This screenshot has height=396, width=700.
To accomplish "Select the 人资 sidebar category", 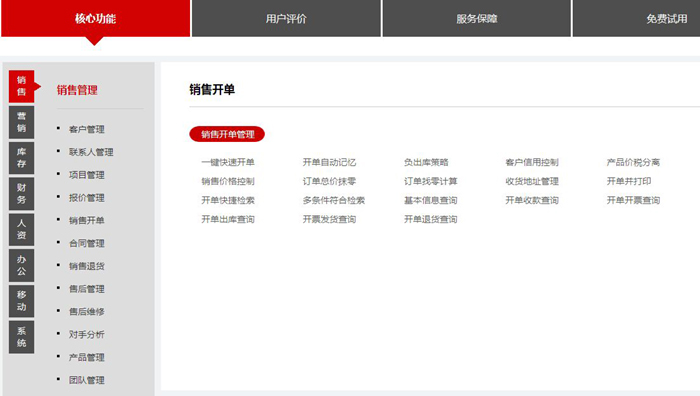I will 21,229.
